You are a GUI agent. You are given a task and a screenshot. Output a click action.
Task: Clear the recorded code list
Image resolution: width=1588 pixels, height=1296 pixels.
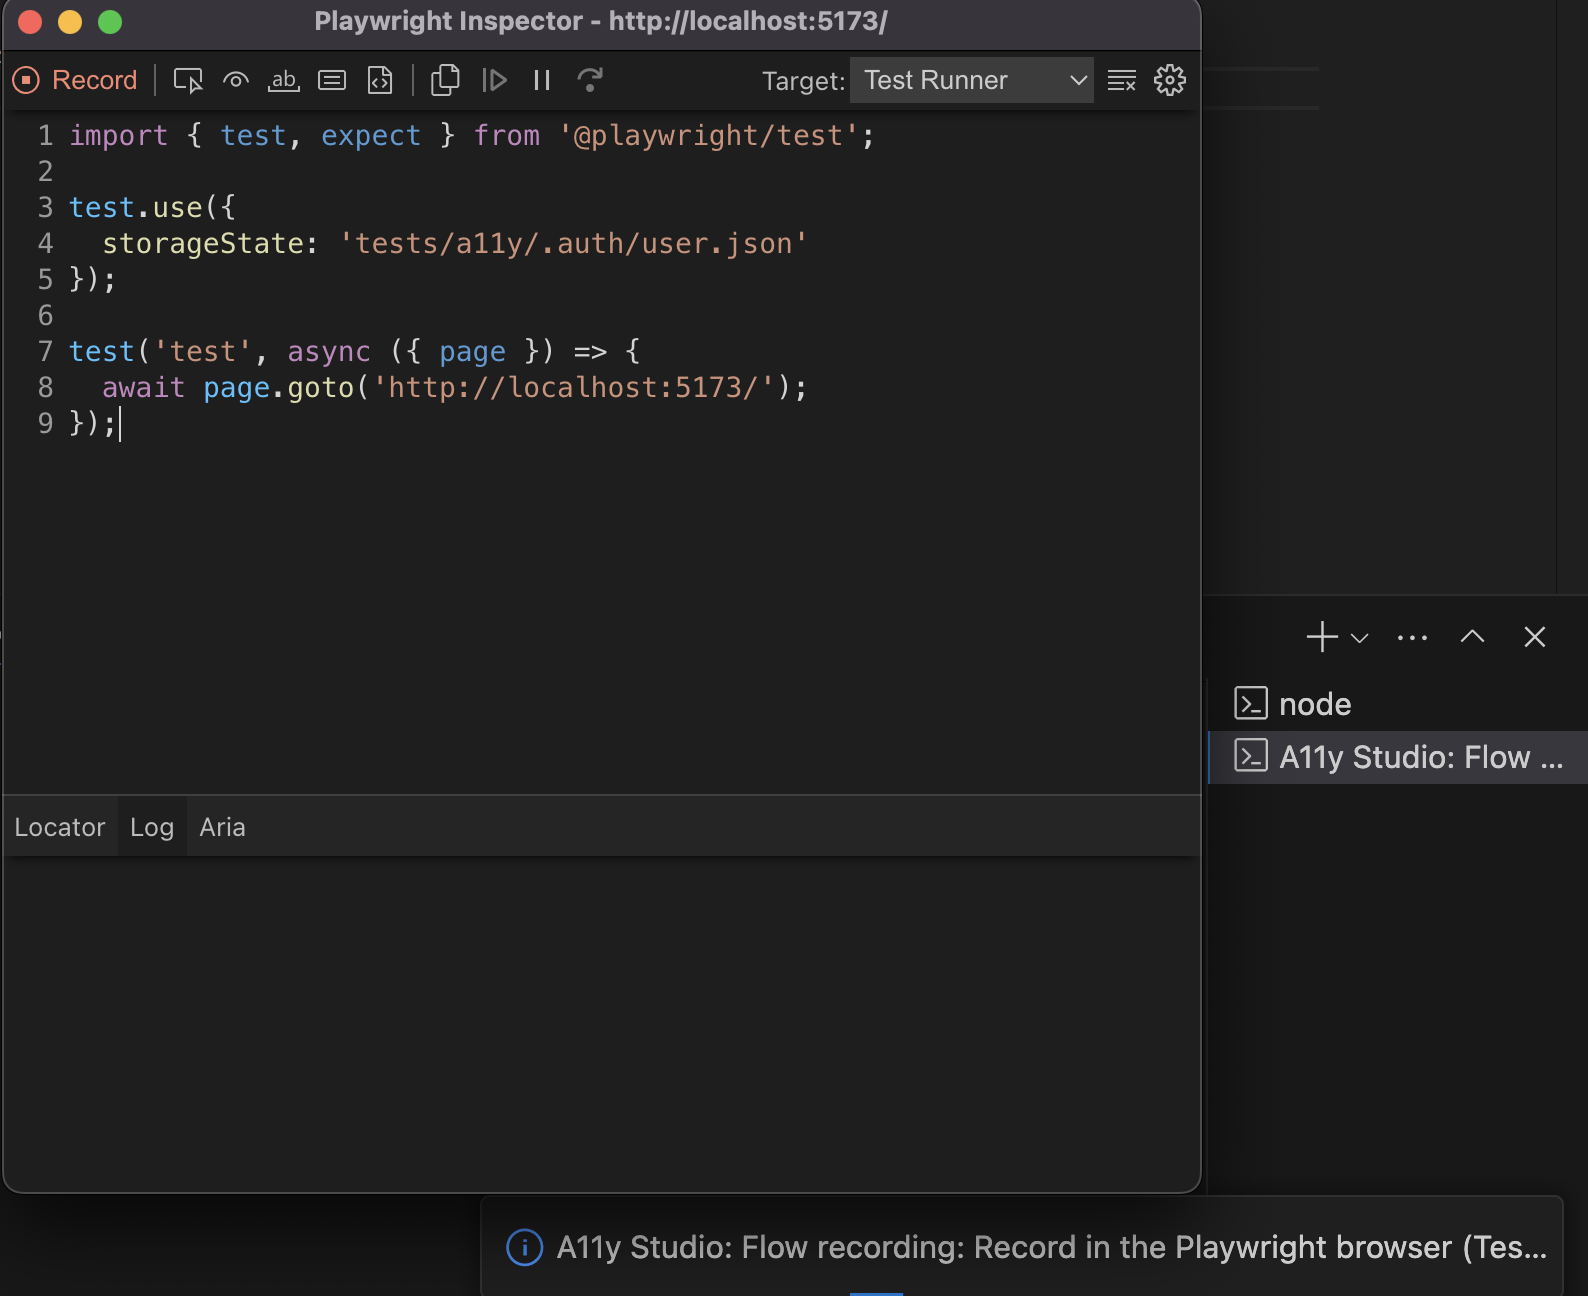point(1122,80)
